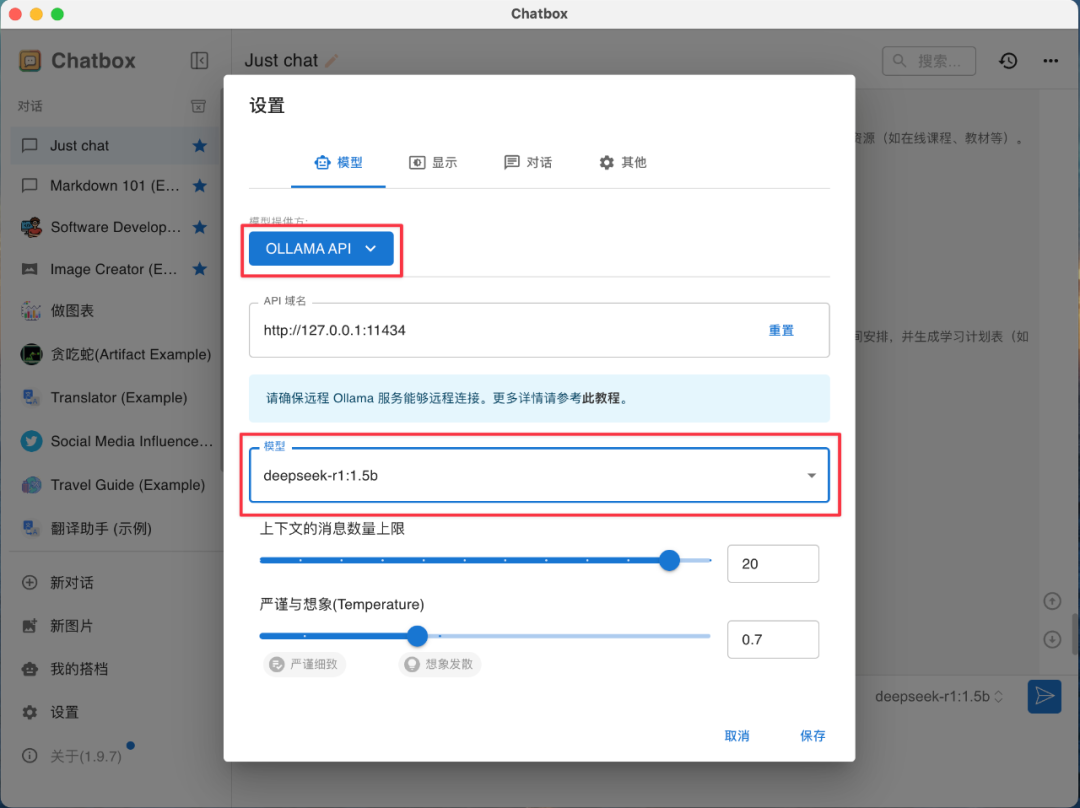Switch to the 显示 settings tab
The image size is (1080, 808).
[433, 162]
